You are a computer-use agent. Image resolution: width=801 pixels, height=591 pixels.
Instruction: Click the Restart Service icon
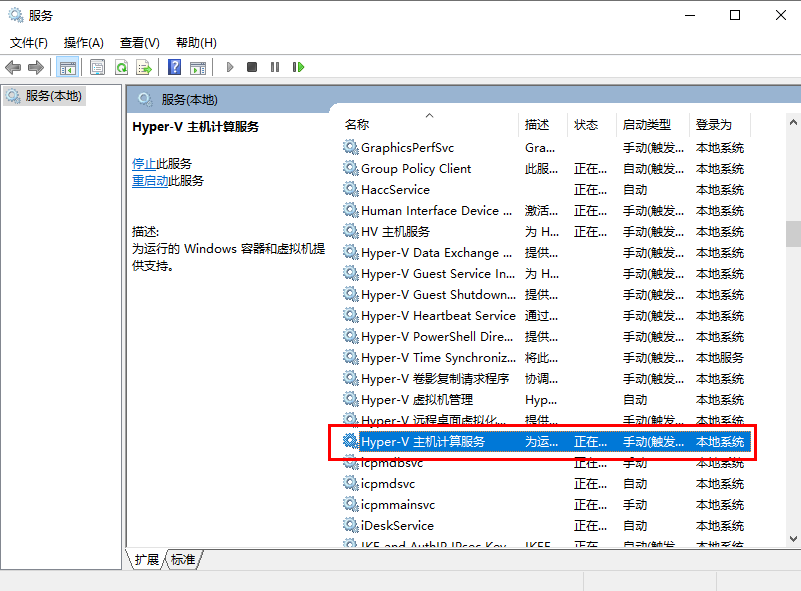(298, 67)
